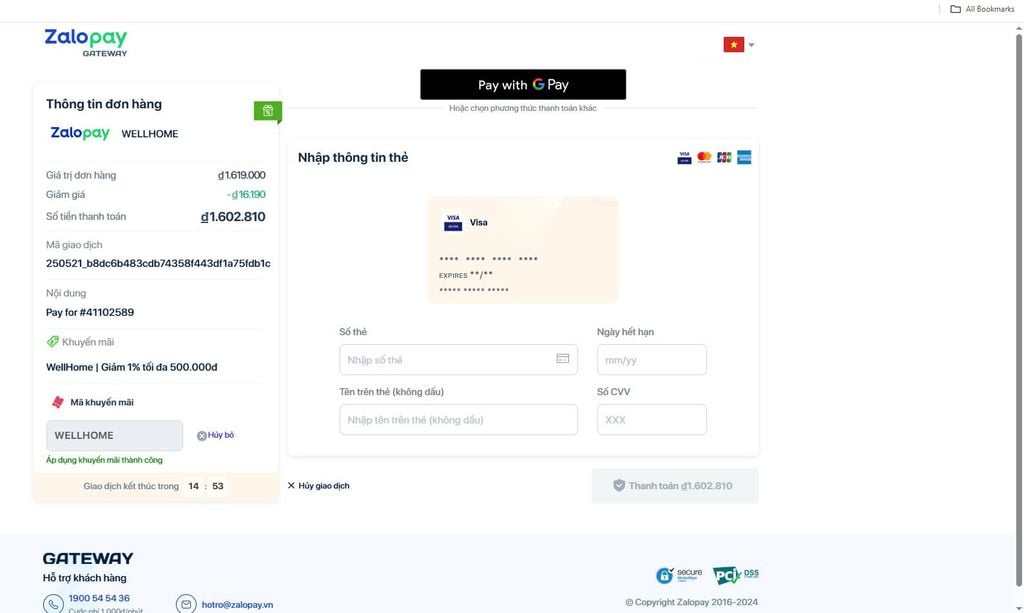Click the WellHome | Giảm 1% tối đa 500.000đ text
Viewport: 1024px width, 613px height.
(131, 368)
